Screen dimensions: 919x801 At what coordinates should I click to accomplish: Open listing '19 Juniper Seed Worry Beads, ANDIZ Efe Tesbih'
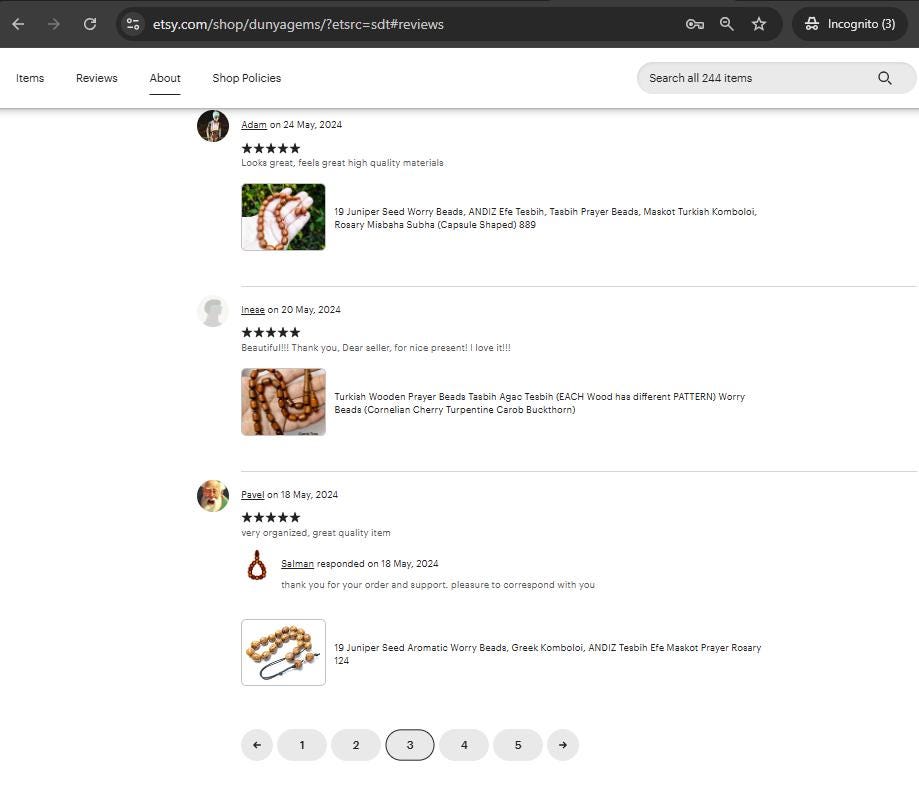pos(545,218)
